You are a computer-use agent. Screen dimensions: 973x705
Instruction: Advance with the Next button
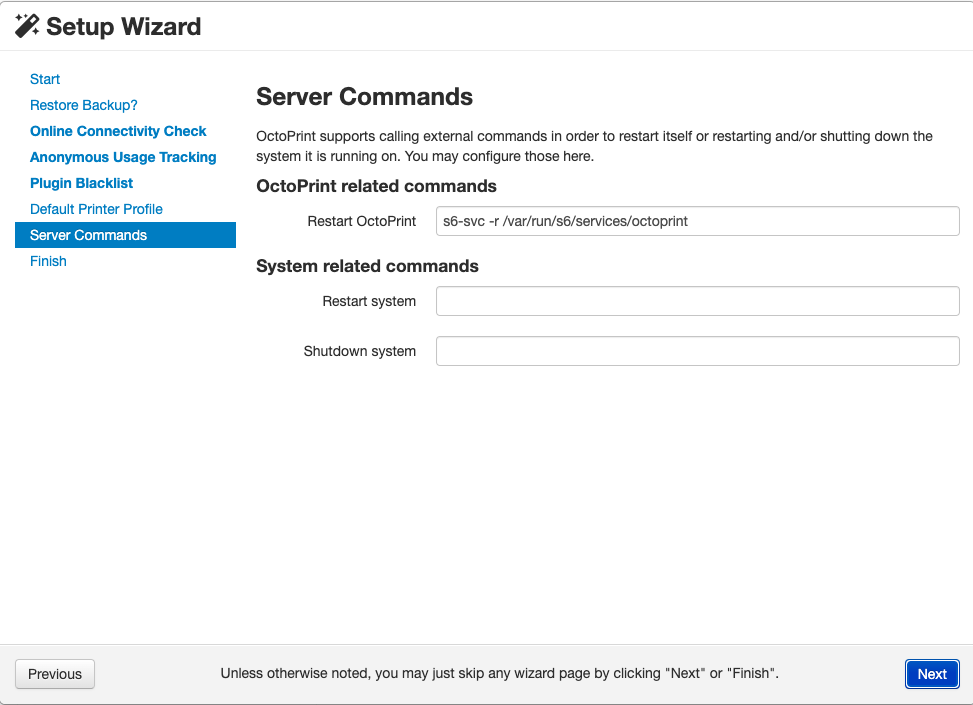(932, 674)
